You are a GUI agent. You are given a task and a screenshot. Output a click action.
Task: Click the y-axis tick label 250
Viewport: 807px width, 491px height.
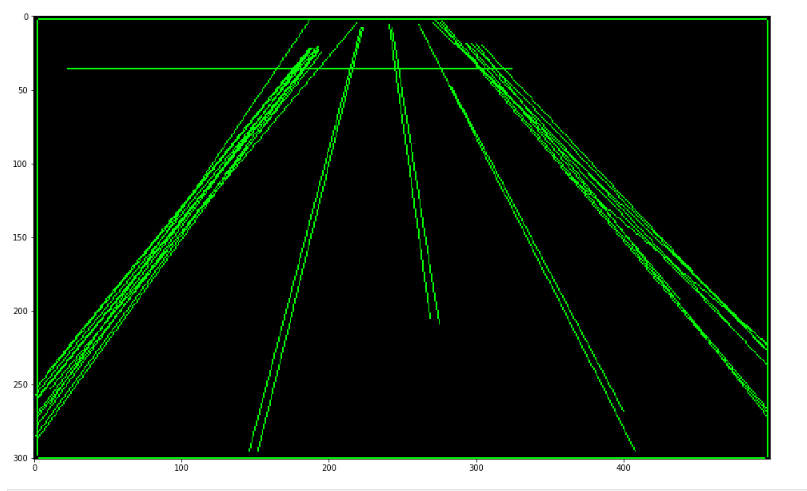21,385
